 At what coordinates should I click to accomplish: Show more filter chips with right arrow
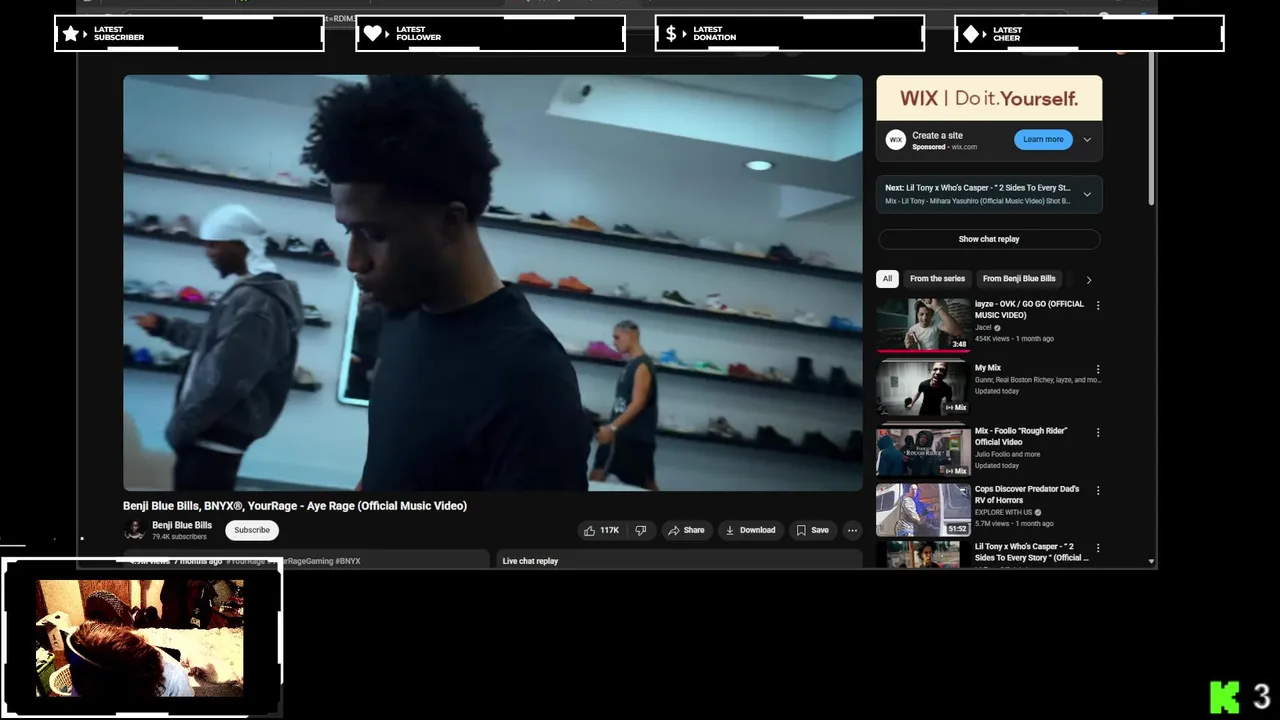pyautogui.click(x=1089, y=280)
